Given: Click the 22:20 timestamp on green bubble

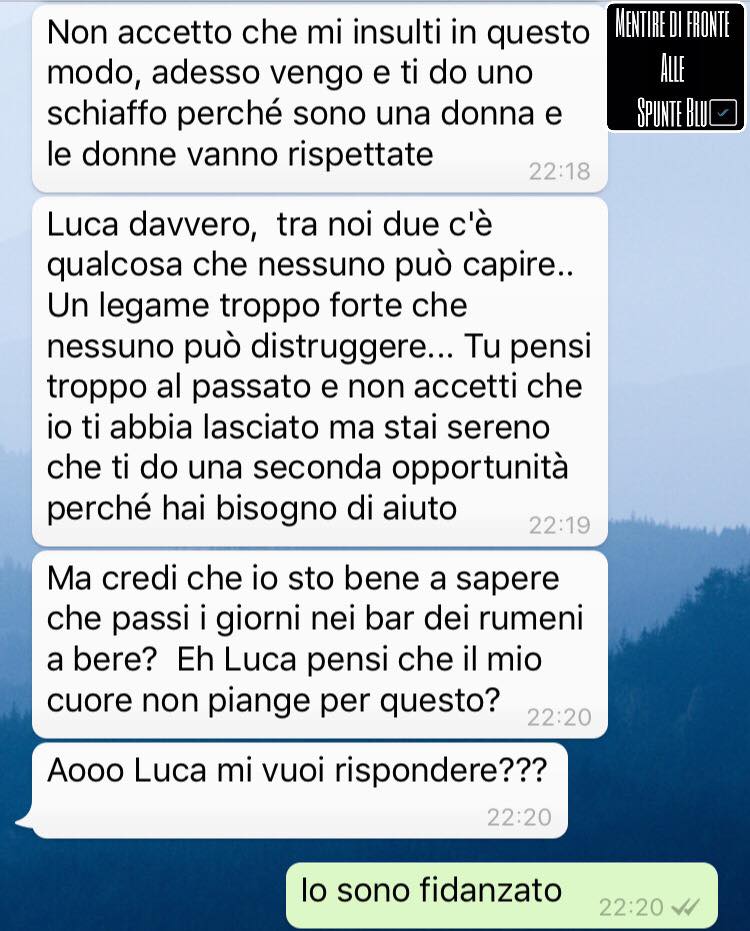Looking at the screenshot, I should click(x=631, y=907).
